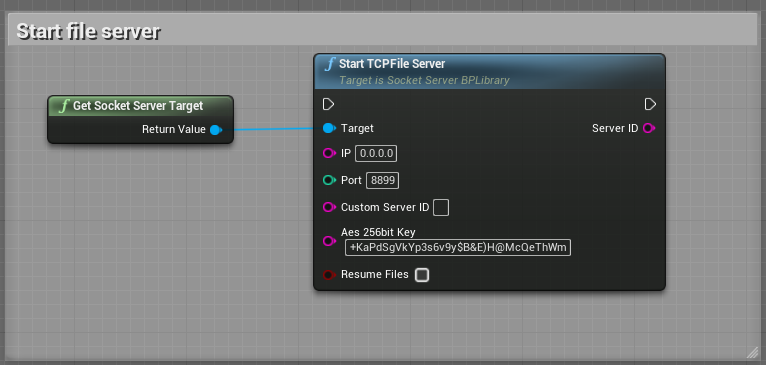Click the IP field showing 0.0.0.0
Viewport: 766px width, 365px height.
(376, 153)
